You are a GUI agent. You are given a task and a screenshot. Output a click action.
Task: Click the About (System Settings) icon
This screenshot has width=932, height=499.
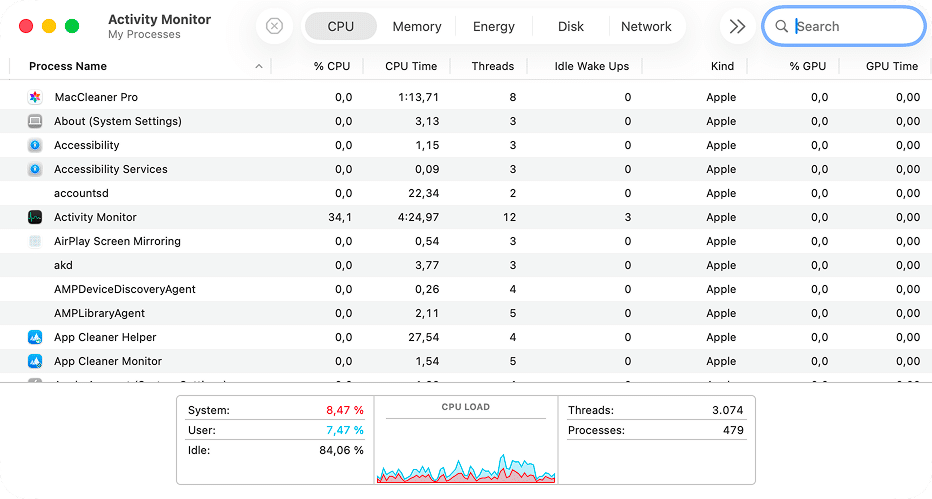coord(35,121)
